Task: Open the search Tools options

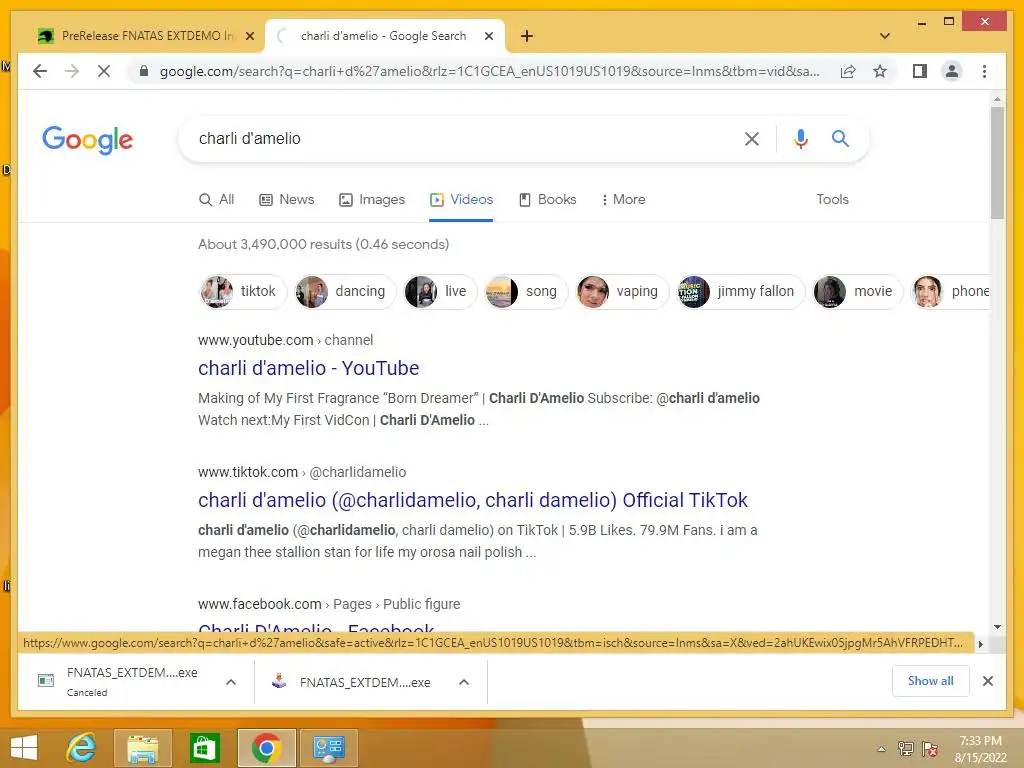Action: (x=832, y=200)
